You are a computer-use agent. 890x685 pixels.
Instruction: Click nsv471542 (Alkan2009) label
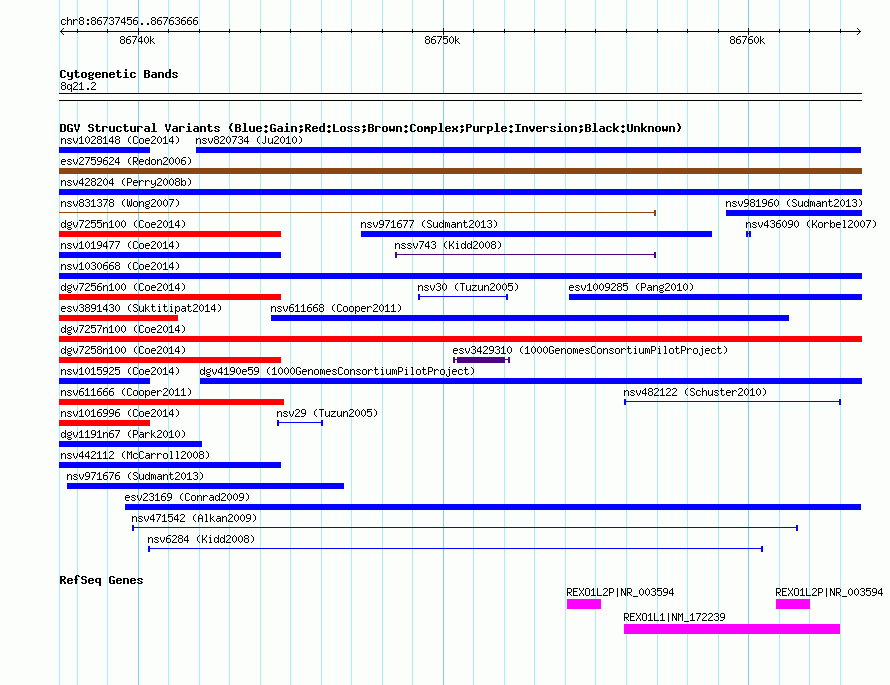coord(194,518)
